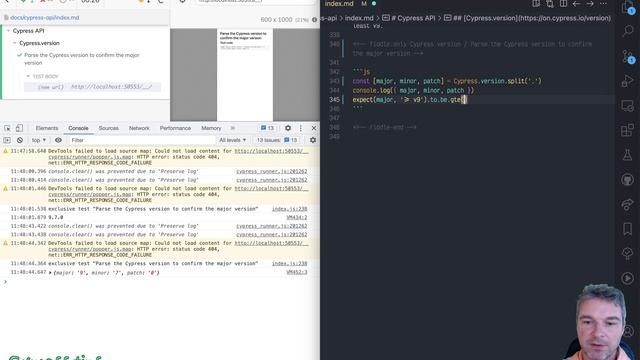Click the console.log line 344 in editor
The height and width of the screenshot is (360, 640).
pos(413,90)
